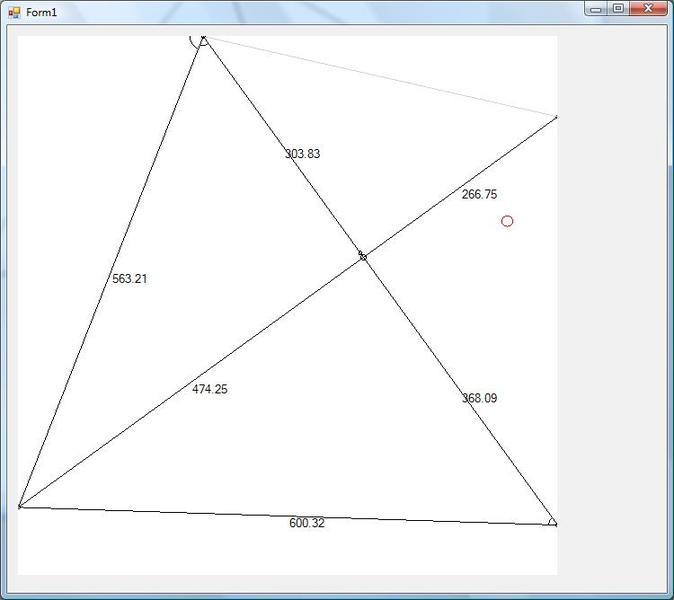The width and height of the screenshot is (674, 600).
Task: Select the 600.32 length label
Action: coord(306,523)
